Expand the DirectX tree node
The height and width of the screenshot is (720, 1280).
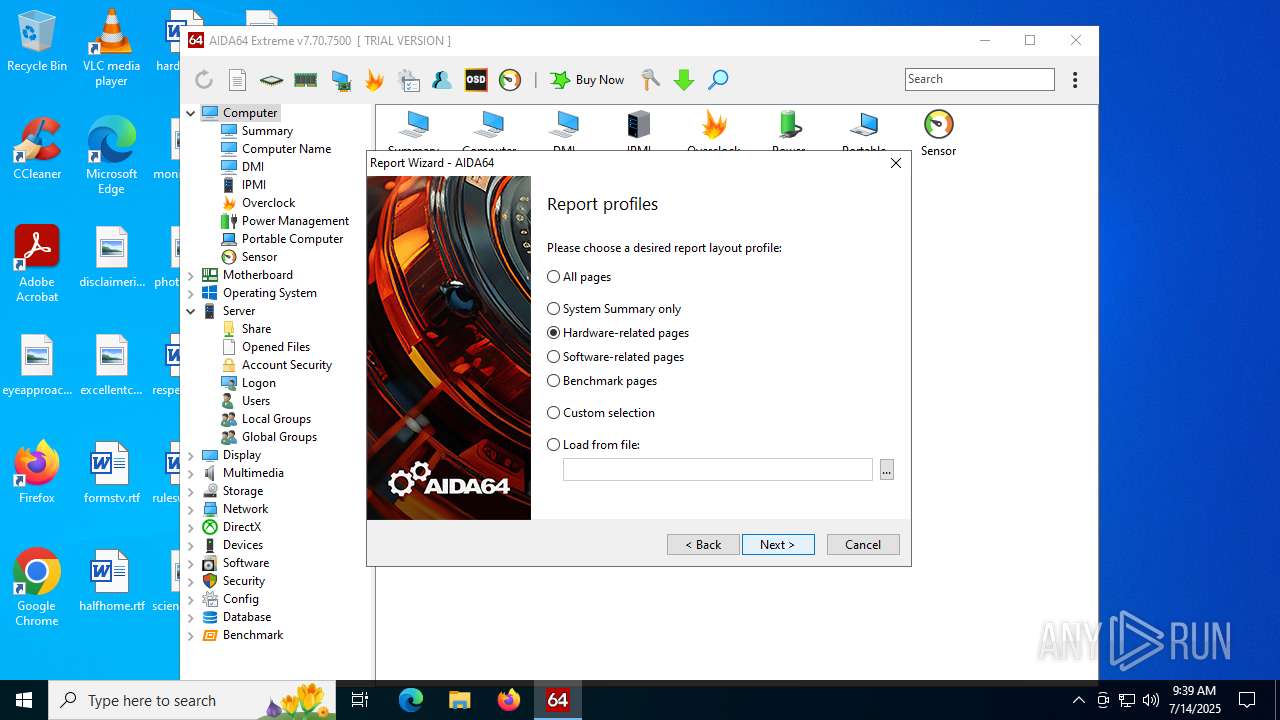pos(191,527)
